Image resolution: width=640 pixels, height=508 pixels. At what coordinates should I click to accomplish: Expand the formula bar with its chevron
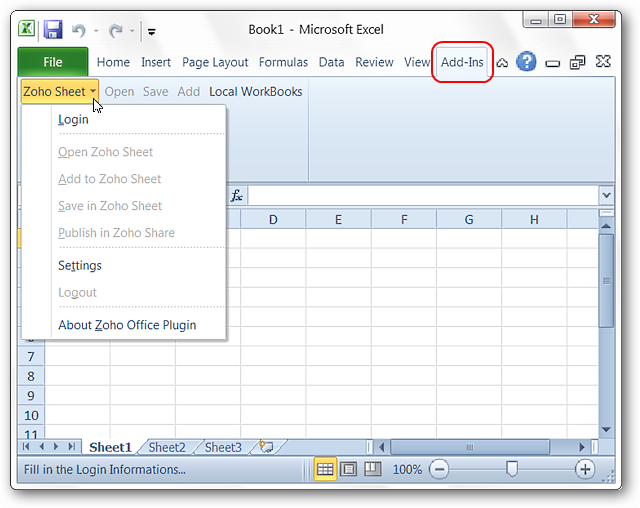tap(606, 195)
